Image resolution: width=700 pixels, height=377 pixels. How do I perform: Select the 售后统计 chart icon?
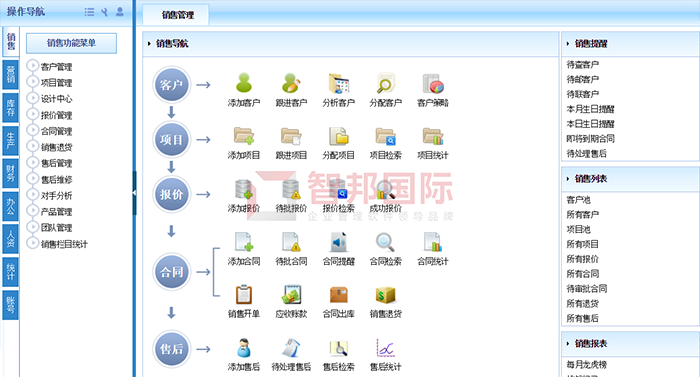385,348
